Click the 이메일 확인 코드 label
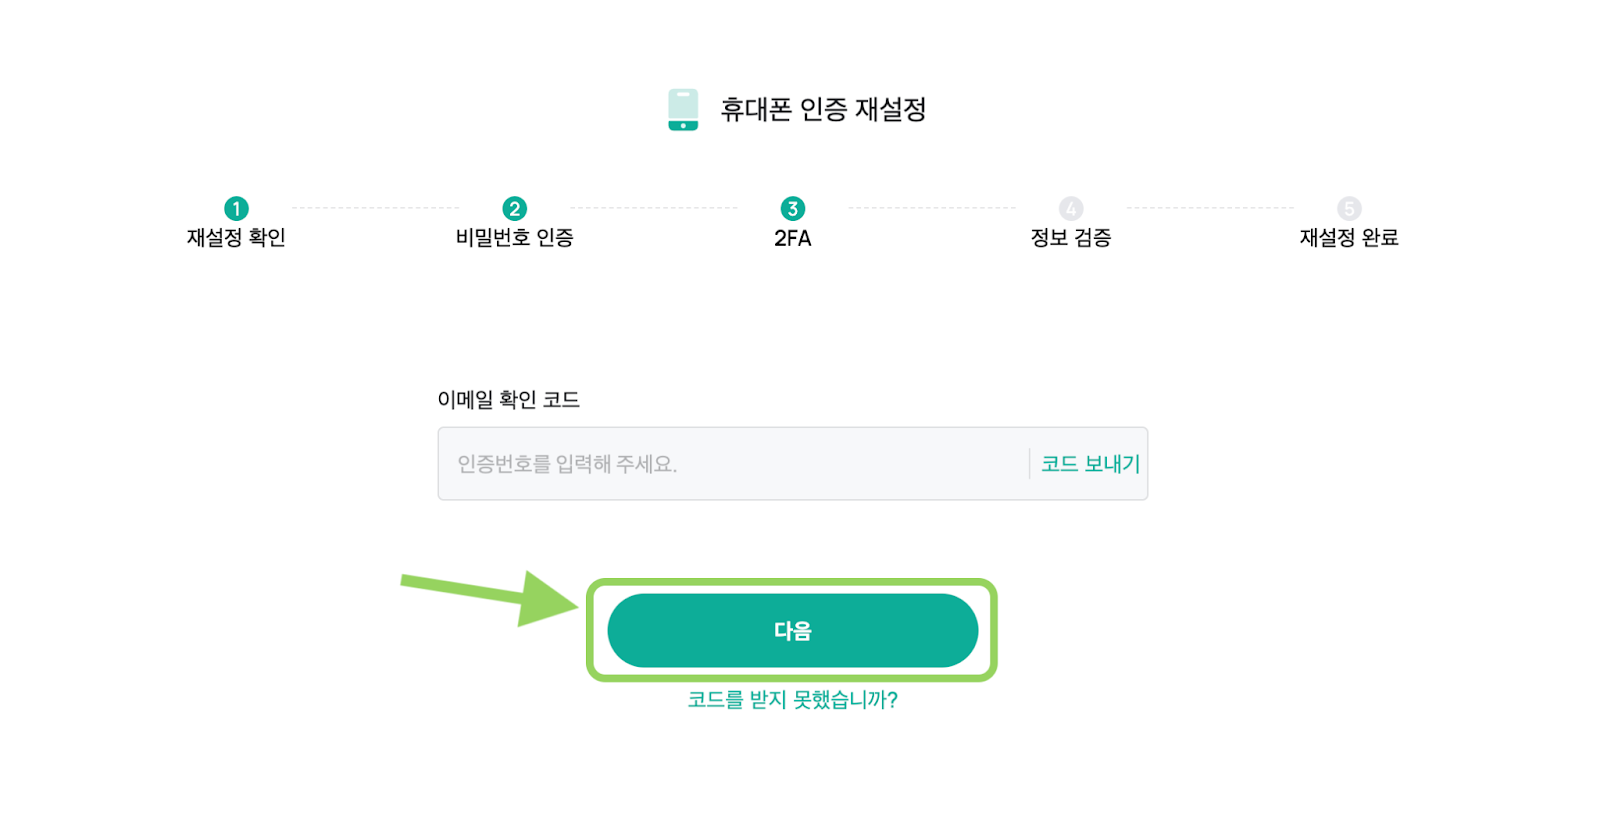Image resolution: width=1600 pixels, height=813 pixels. (508, 400)
